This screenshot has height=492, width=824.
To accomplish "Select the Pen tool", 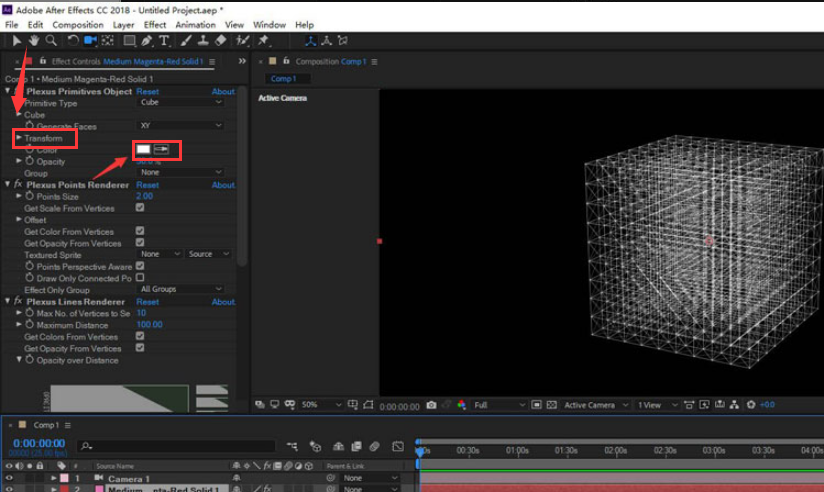I will (x=147, y=40).
